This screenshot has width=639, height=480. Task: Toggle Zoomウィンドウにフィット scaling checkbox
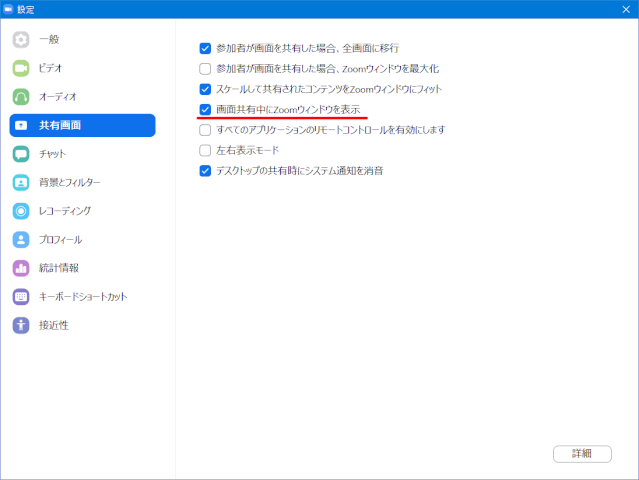point(205,89)
